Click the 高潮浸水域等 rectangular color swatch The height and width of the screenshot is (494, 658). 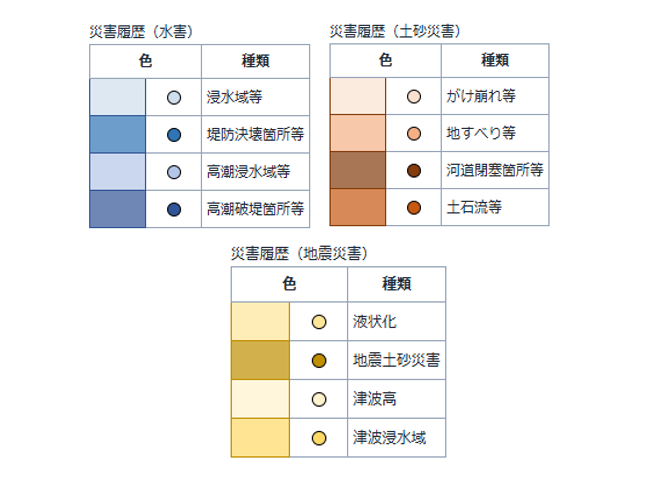coord(117,172)
